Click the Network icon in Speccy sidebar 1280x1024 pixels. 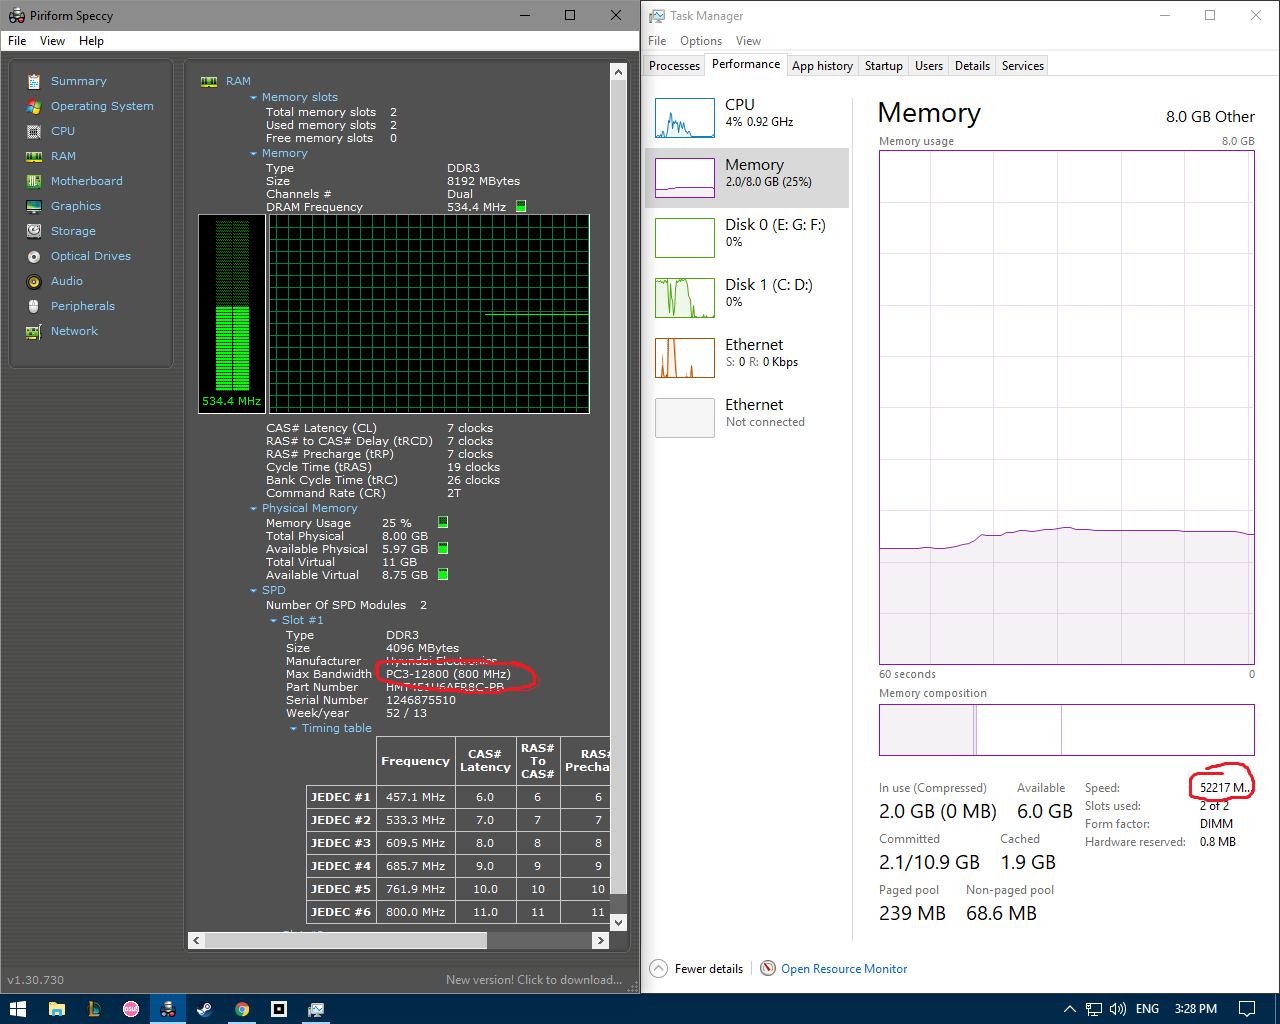coord(34,331)
